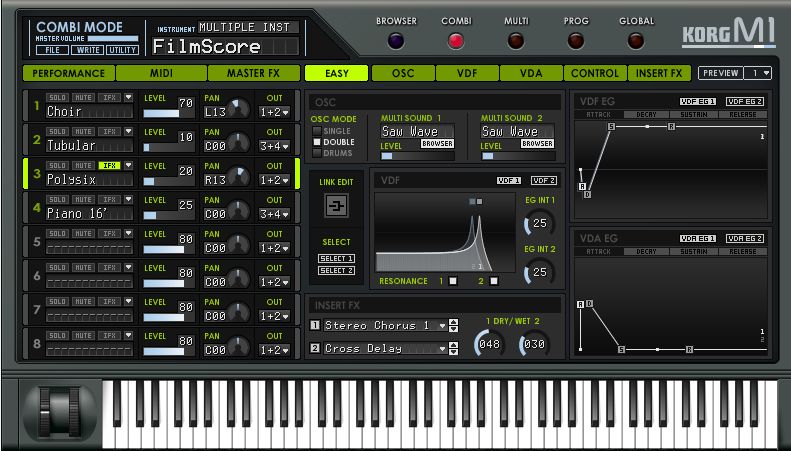The height and width of the screenshot is (451, 791).
Task: Click the GLOBAL mode LED button
Action: pos(636,41)
